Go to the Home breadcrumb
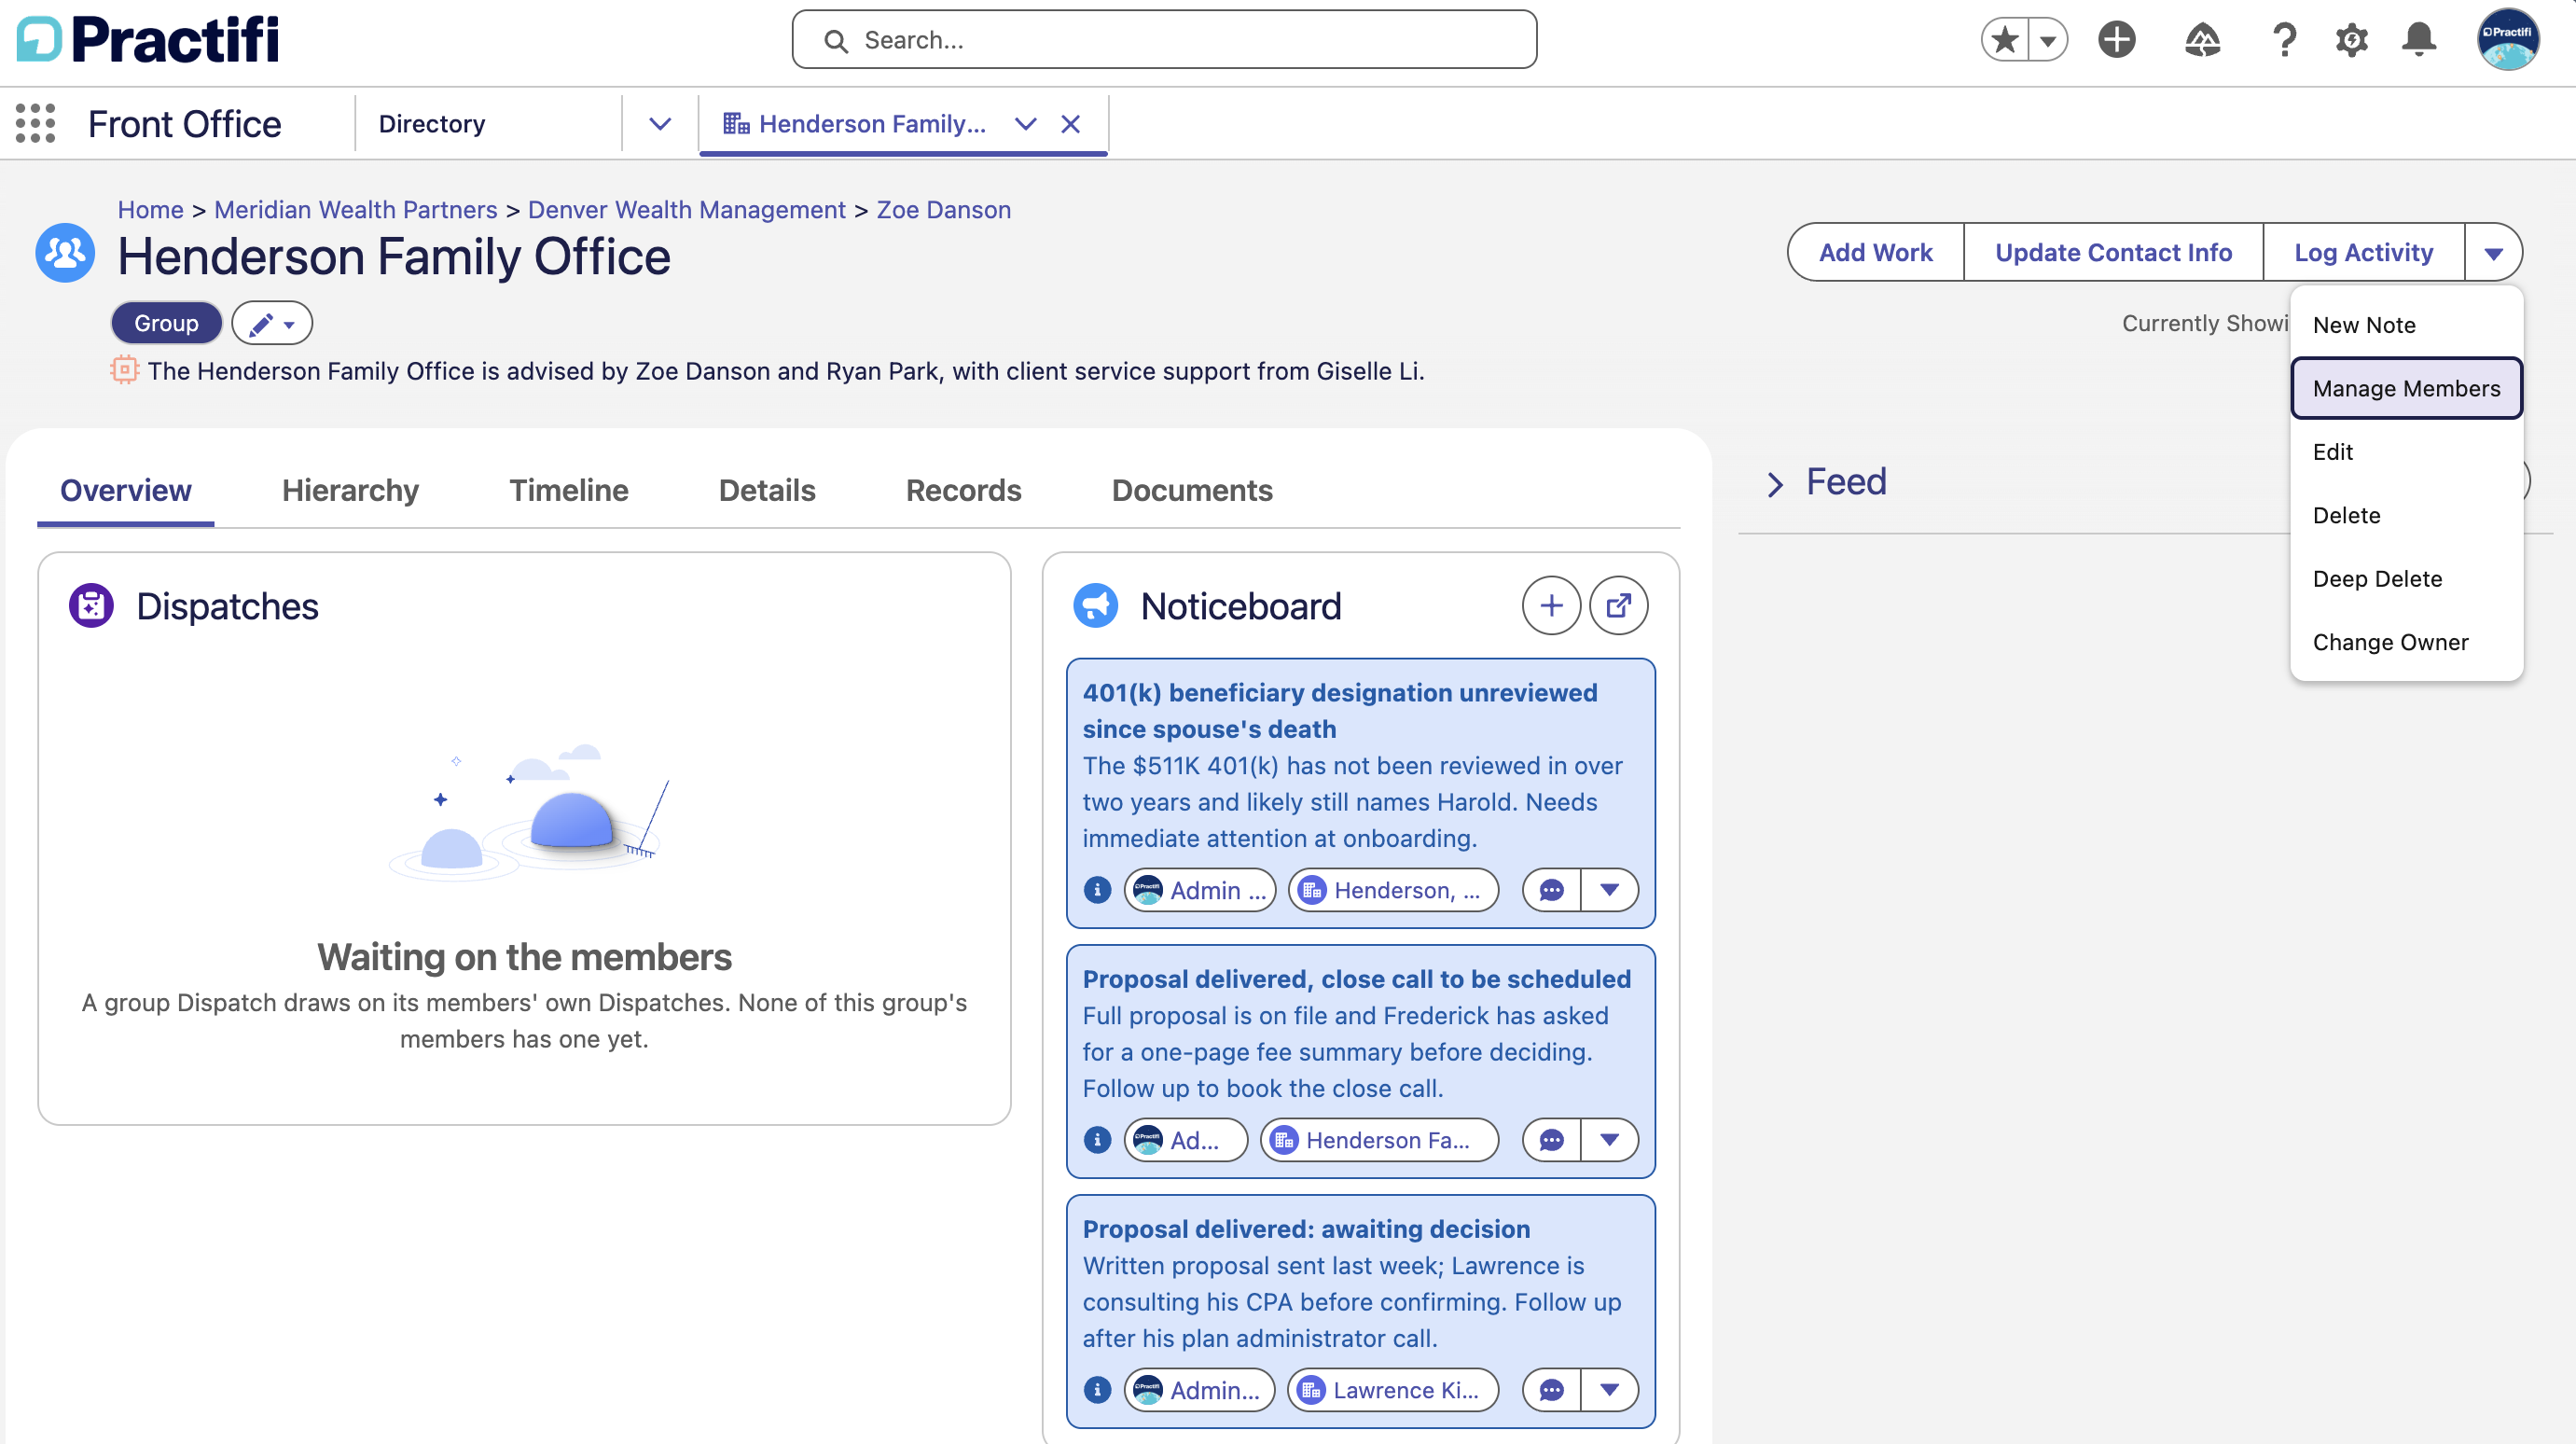Screen dimensions: 2576x1444 [150, 210]
